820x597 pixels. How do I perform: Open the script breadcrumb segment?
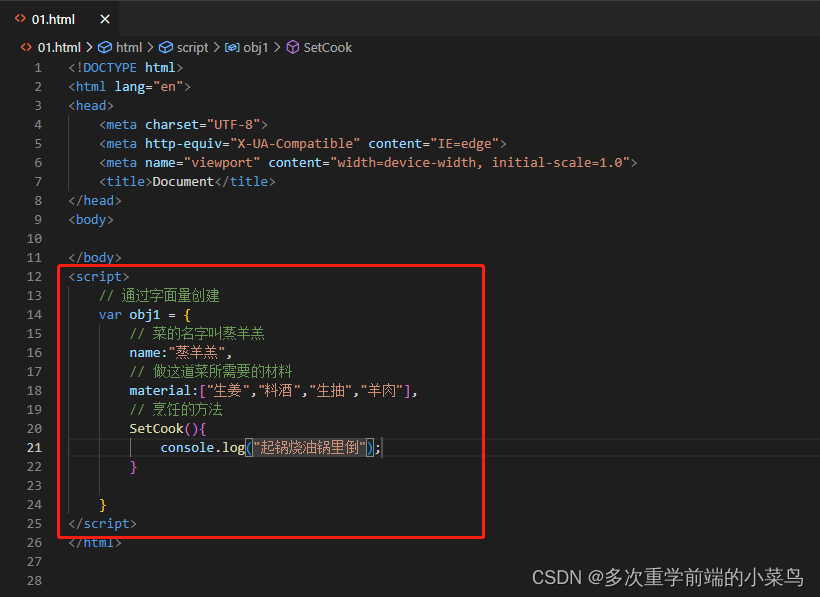click(192, 48)
